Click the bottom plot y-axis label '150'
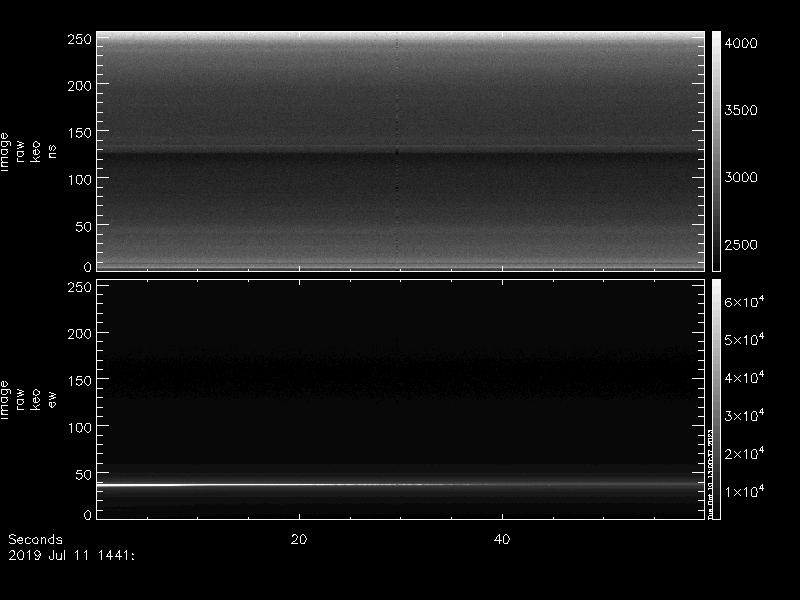Image resolution: width=800 pixels, height=600 pixels. click(x=80, y=381)
